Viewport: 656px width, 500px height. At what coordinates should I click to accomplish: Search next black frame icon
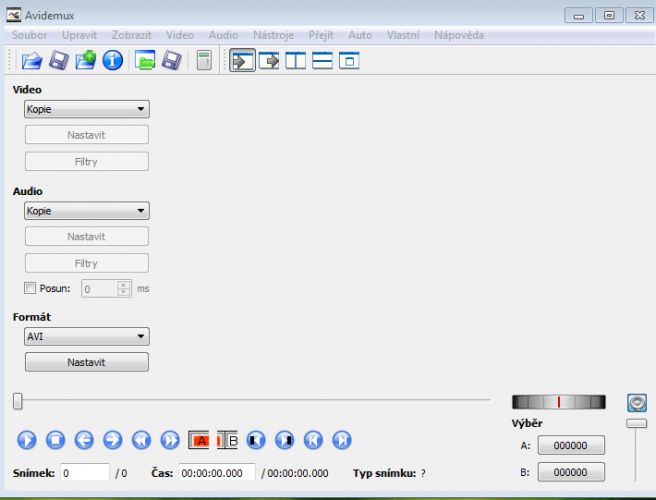click(284, 440)
